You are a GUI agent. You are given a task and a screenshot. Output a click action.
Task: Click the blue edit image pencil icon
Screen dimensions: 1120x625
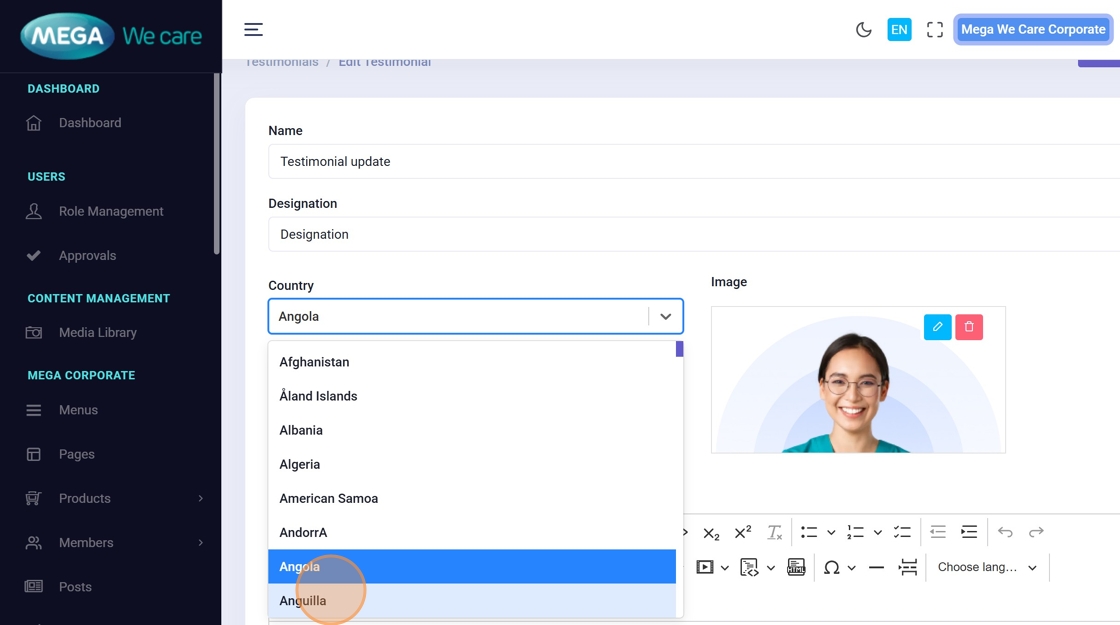coord(938,327)
